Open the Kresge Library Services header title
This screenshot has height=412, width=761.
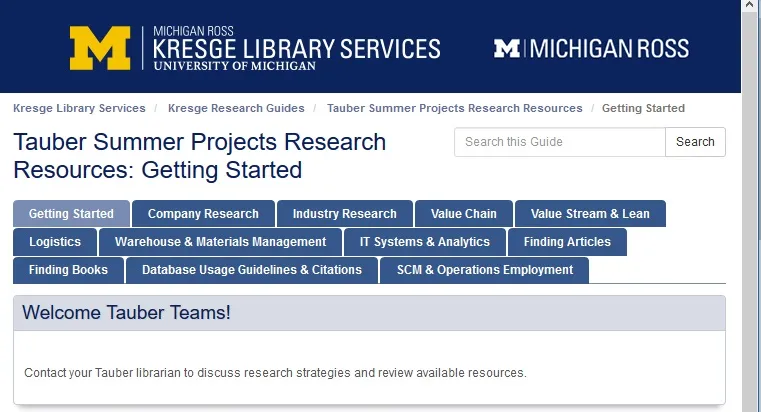[297, 49]
